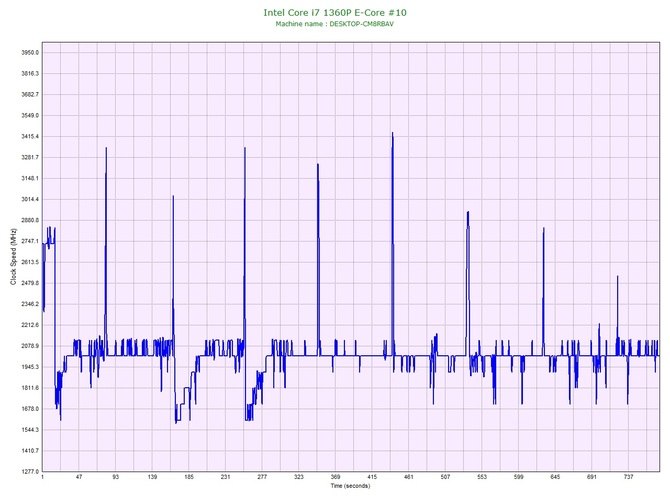The width and height of the screenshot is (670, 503).
Task: Click the x-axis tick label 737
Action: tap(629, 477)
